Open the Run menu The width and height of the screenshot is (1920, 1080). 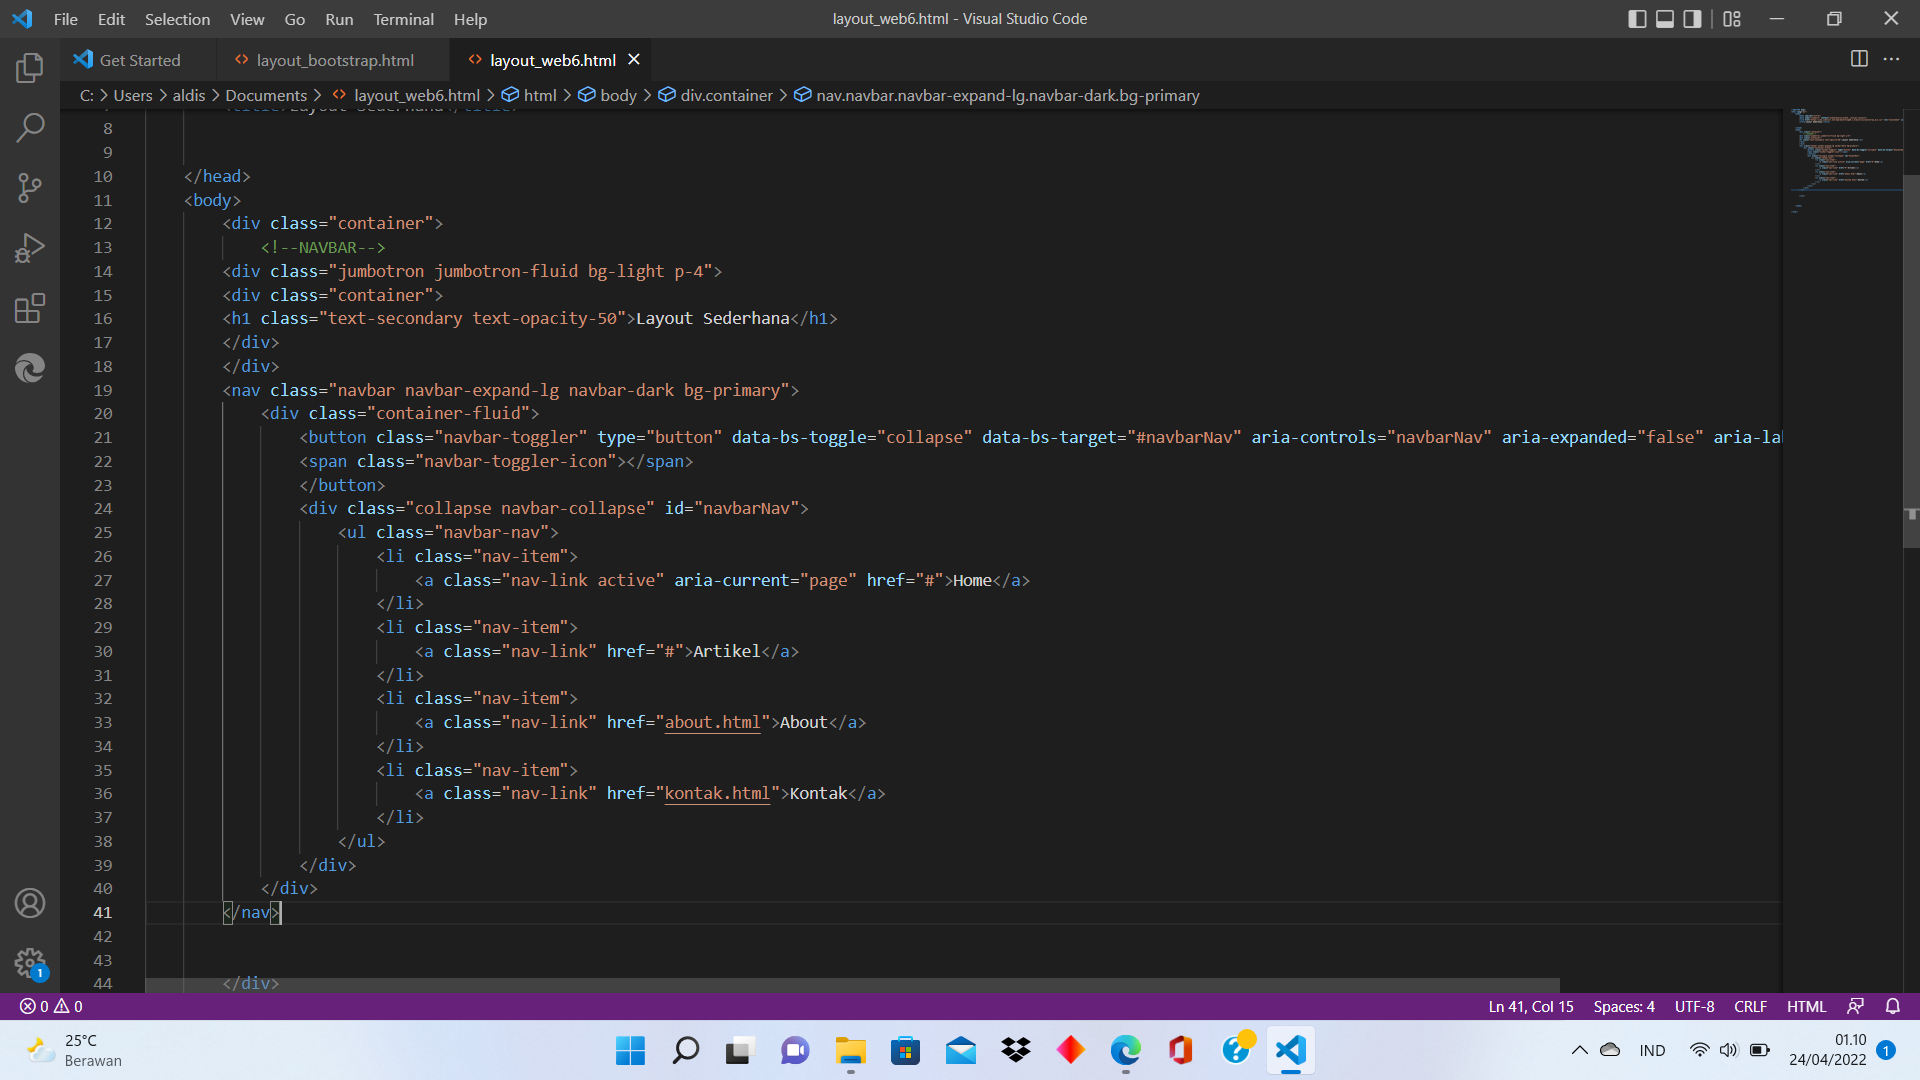pyautogui.click(x=338, y=19)
